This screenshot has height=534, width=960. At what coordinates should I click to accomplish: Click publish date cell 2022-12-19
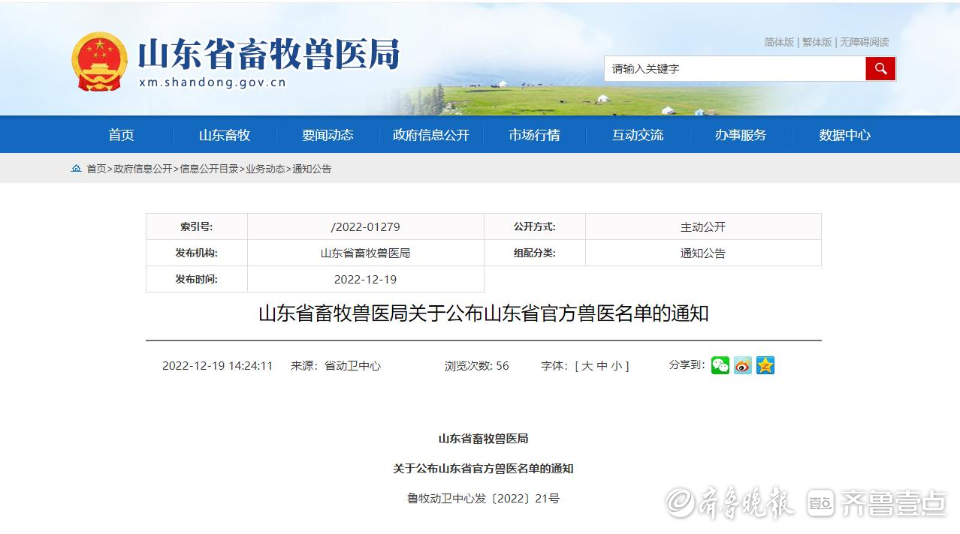point(366,279)
